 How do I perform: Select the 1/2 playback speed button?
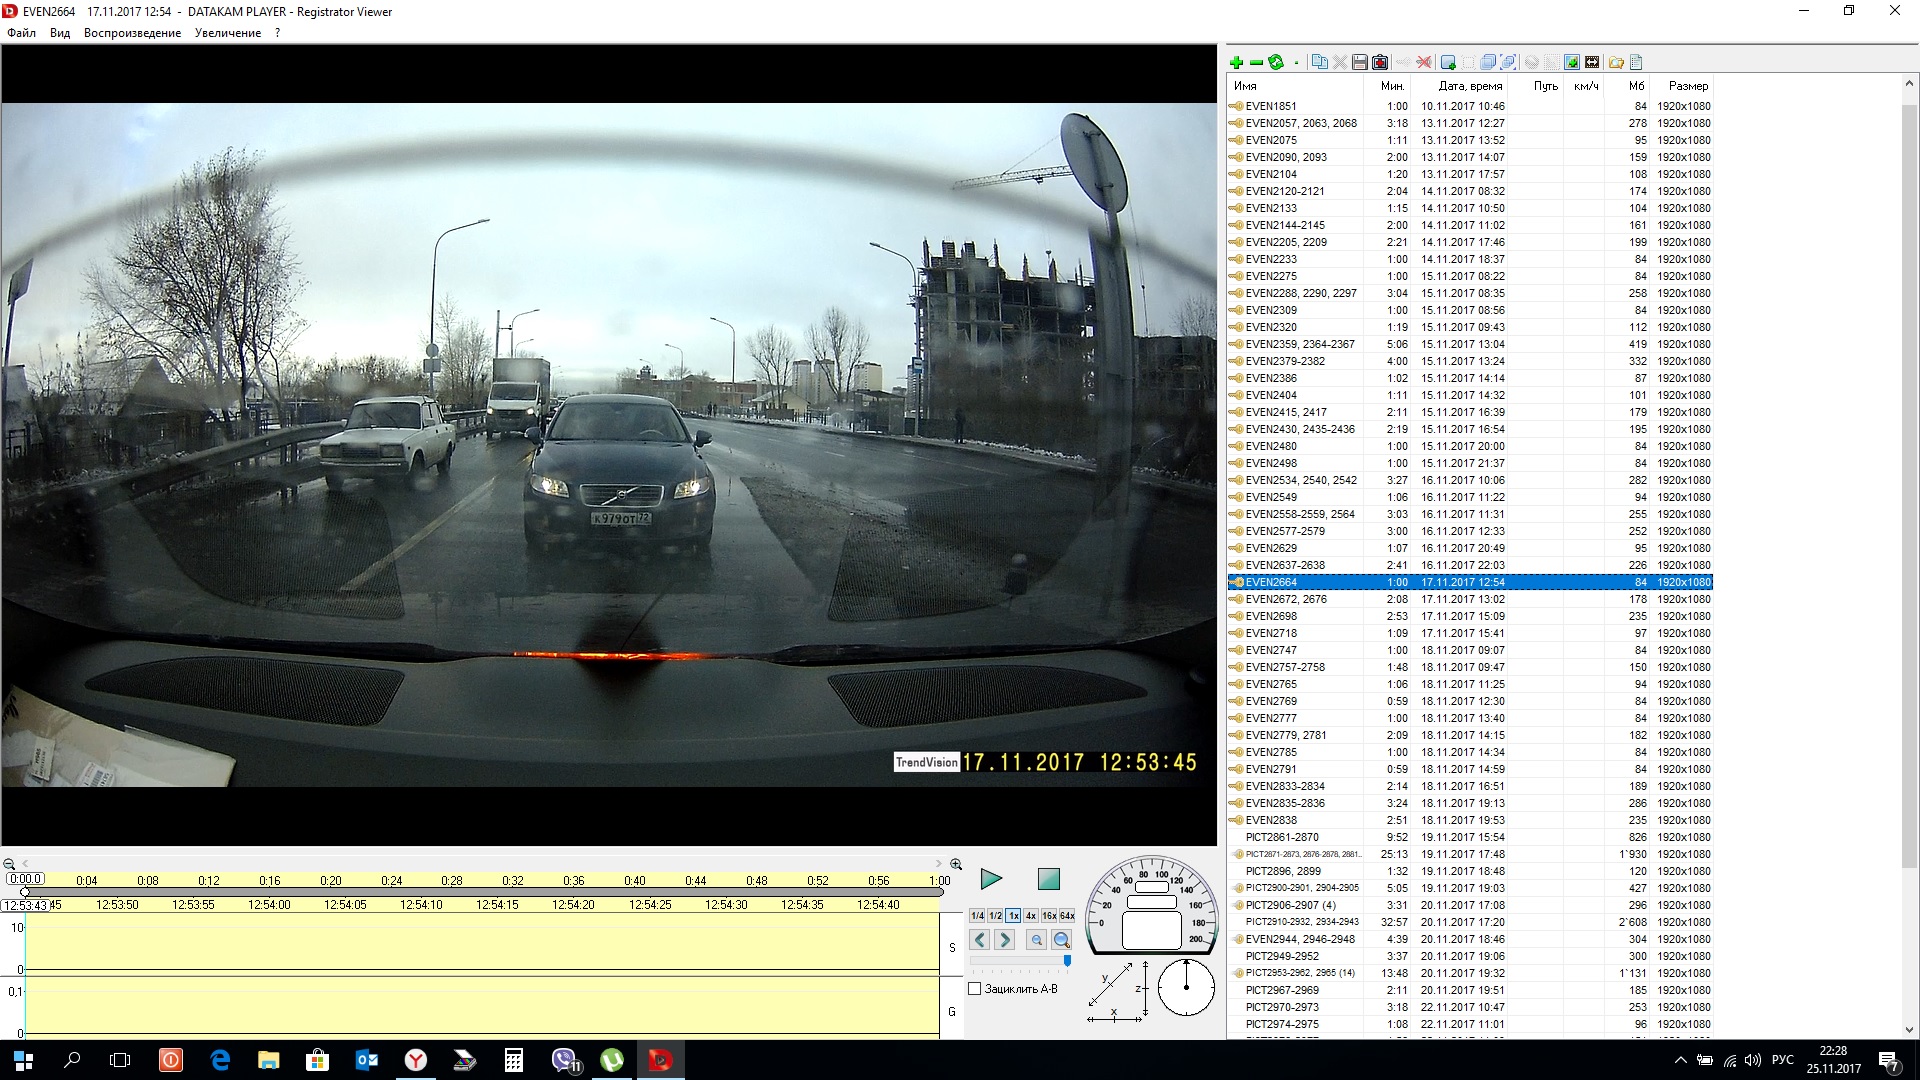click(x=995, y=916)
